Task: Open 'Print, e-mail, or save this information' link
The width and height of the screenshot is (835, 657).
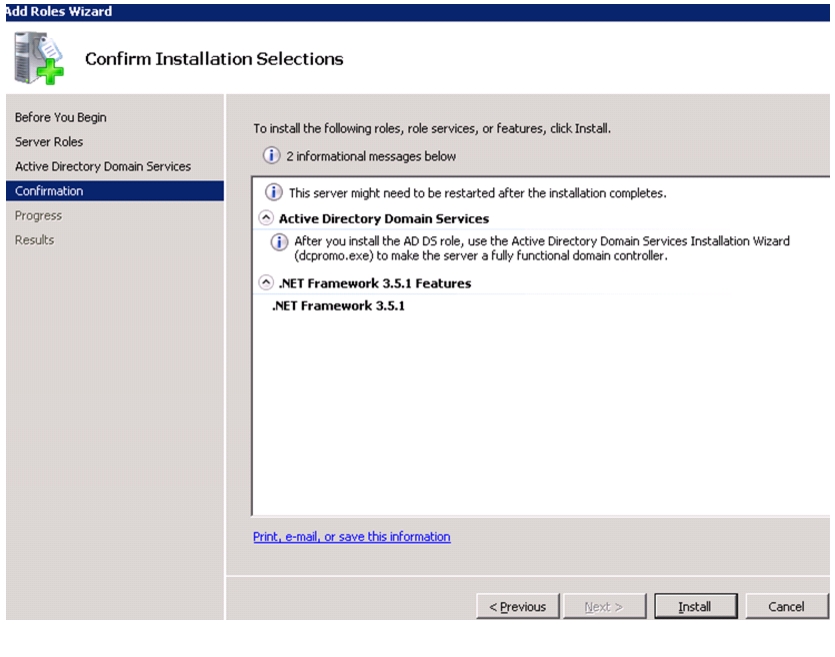Action: coord(351,536)
